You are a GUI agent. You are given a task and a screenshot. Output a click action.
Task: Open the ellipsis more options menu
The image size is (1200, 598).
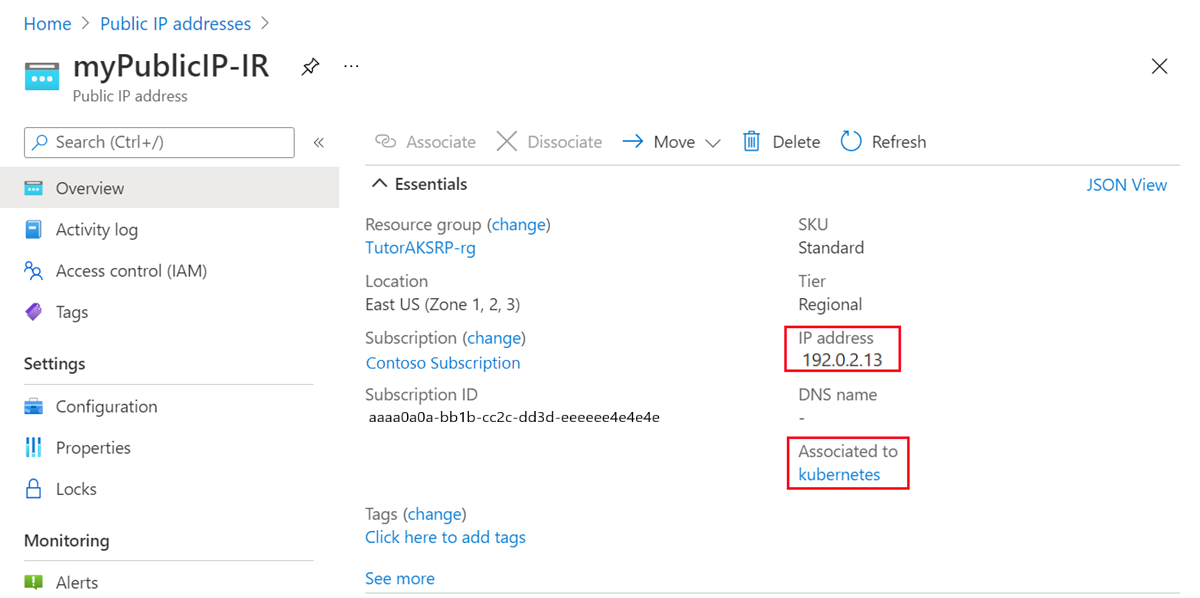[351, 66]
